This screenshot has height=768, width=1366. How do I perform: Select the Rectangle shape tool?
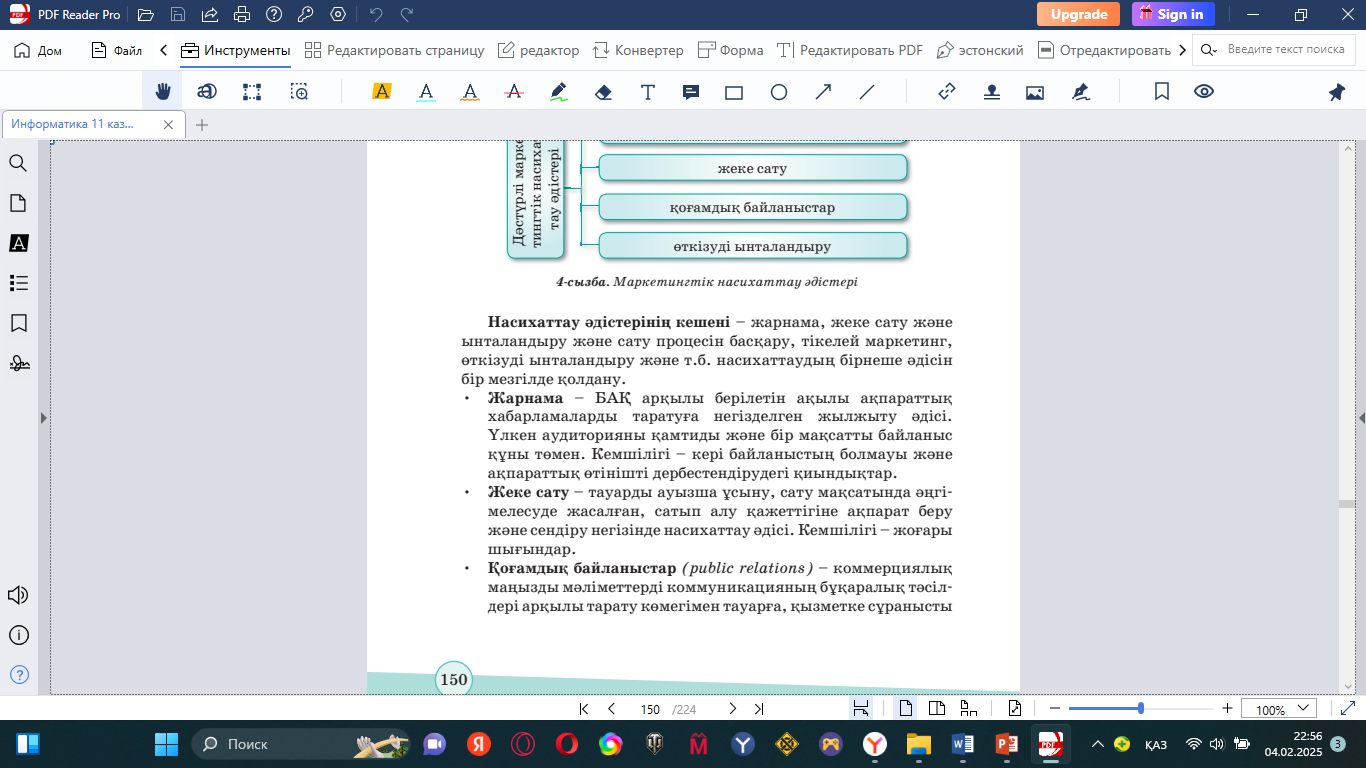[x=734, y=92]
